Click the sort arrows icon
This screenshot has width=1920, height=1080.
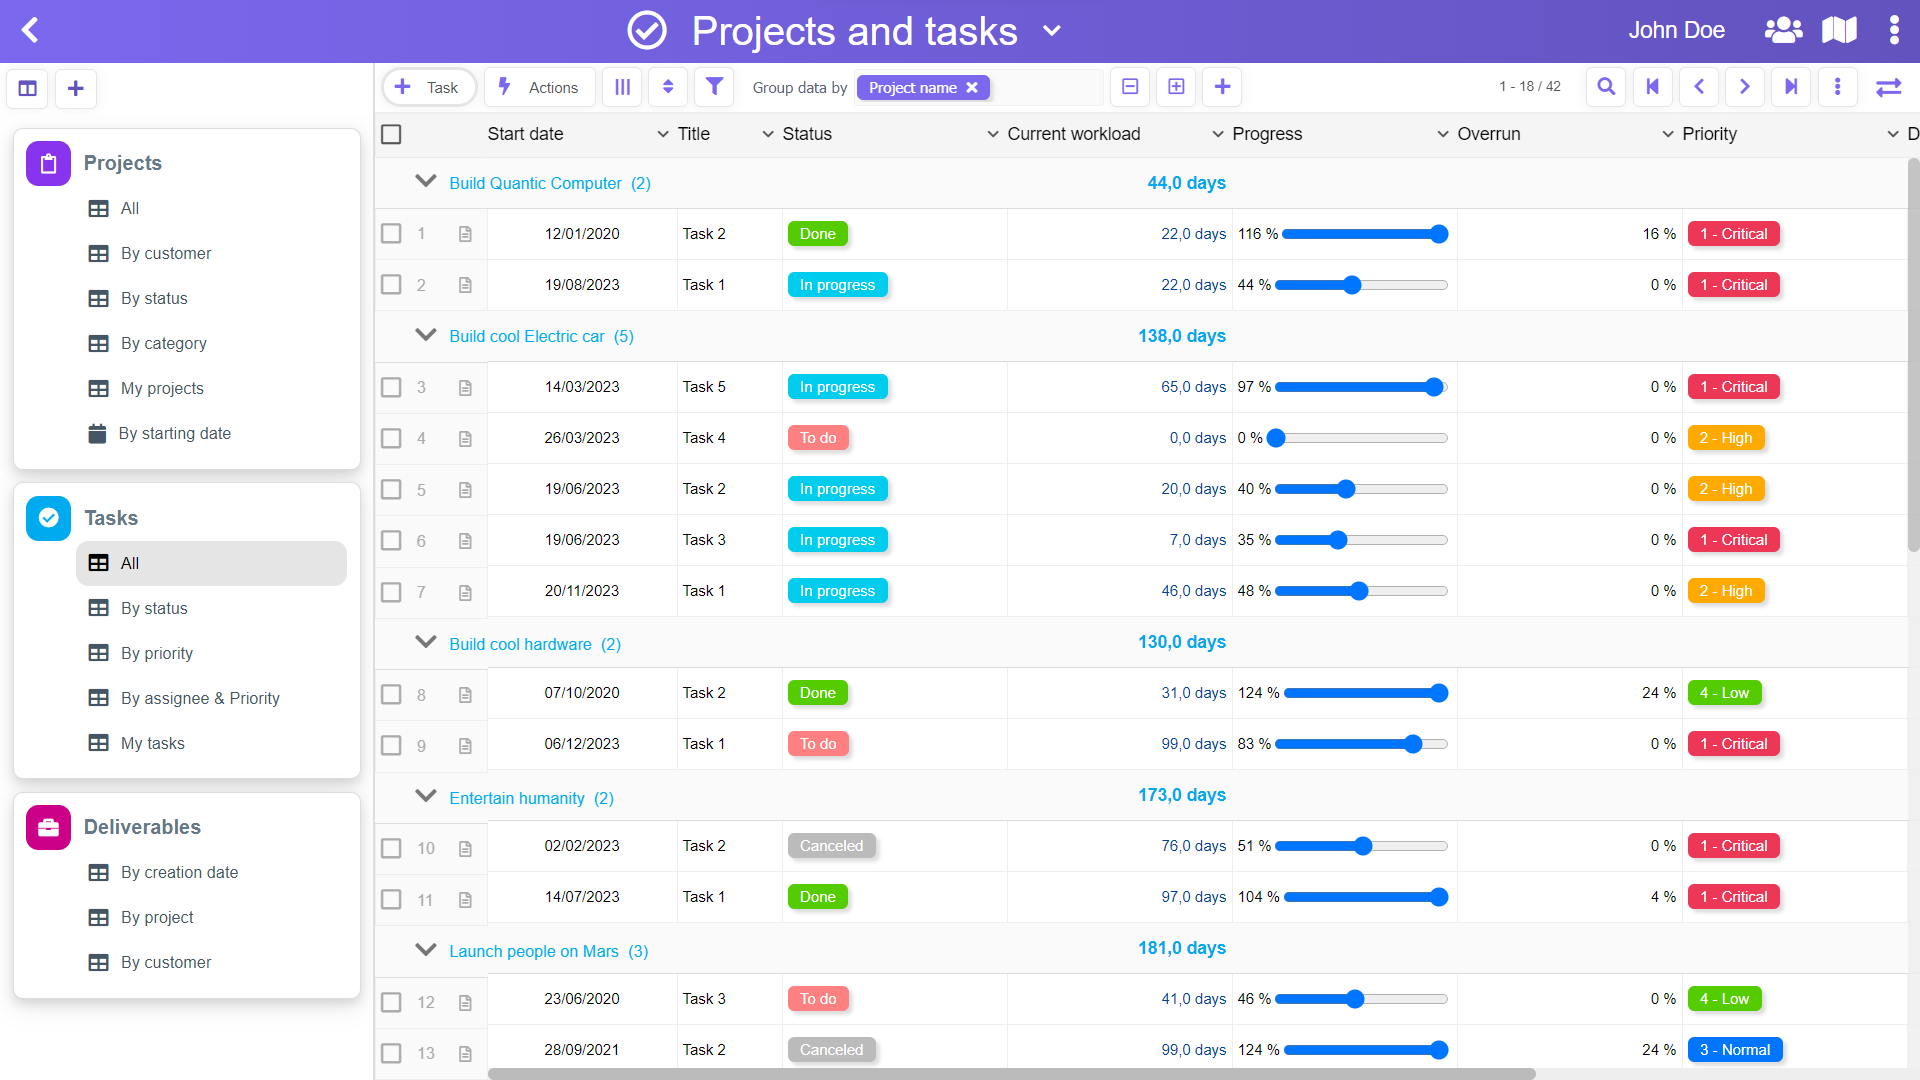click(x=668, y=87)
